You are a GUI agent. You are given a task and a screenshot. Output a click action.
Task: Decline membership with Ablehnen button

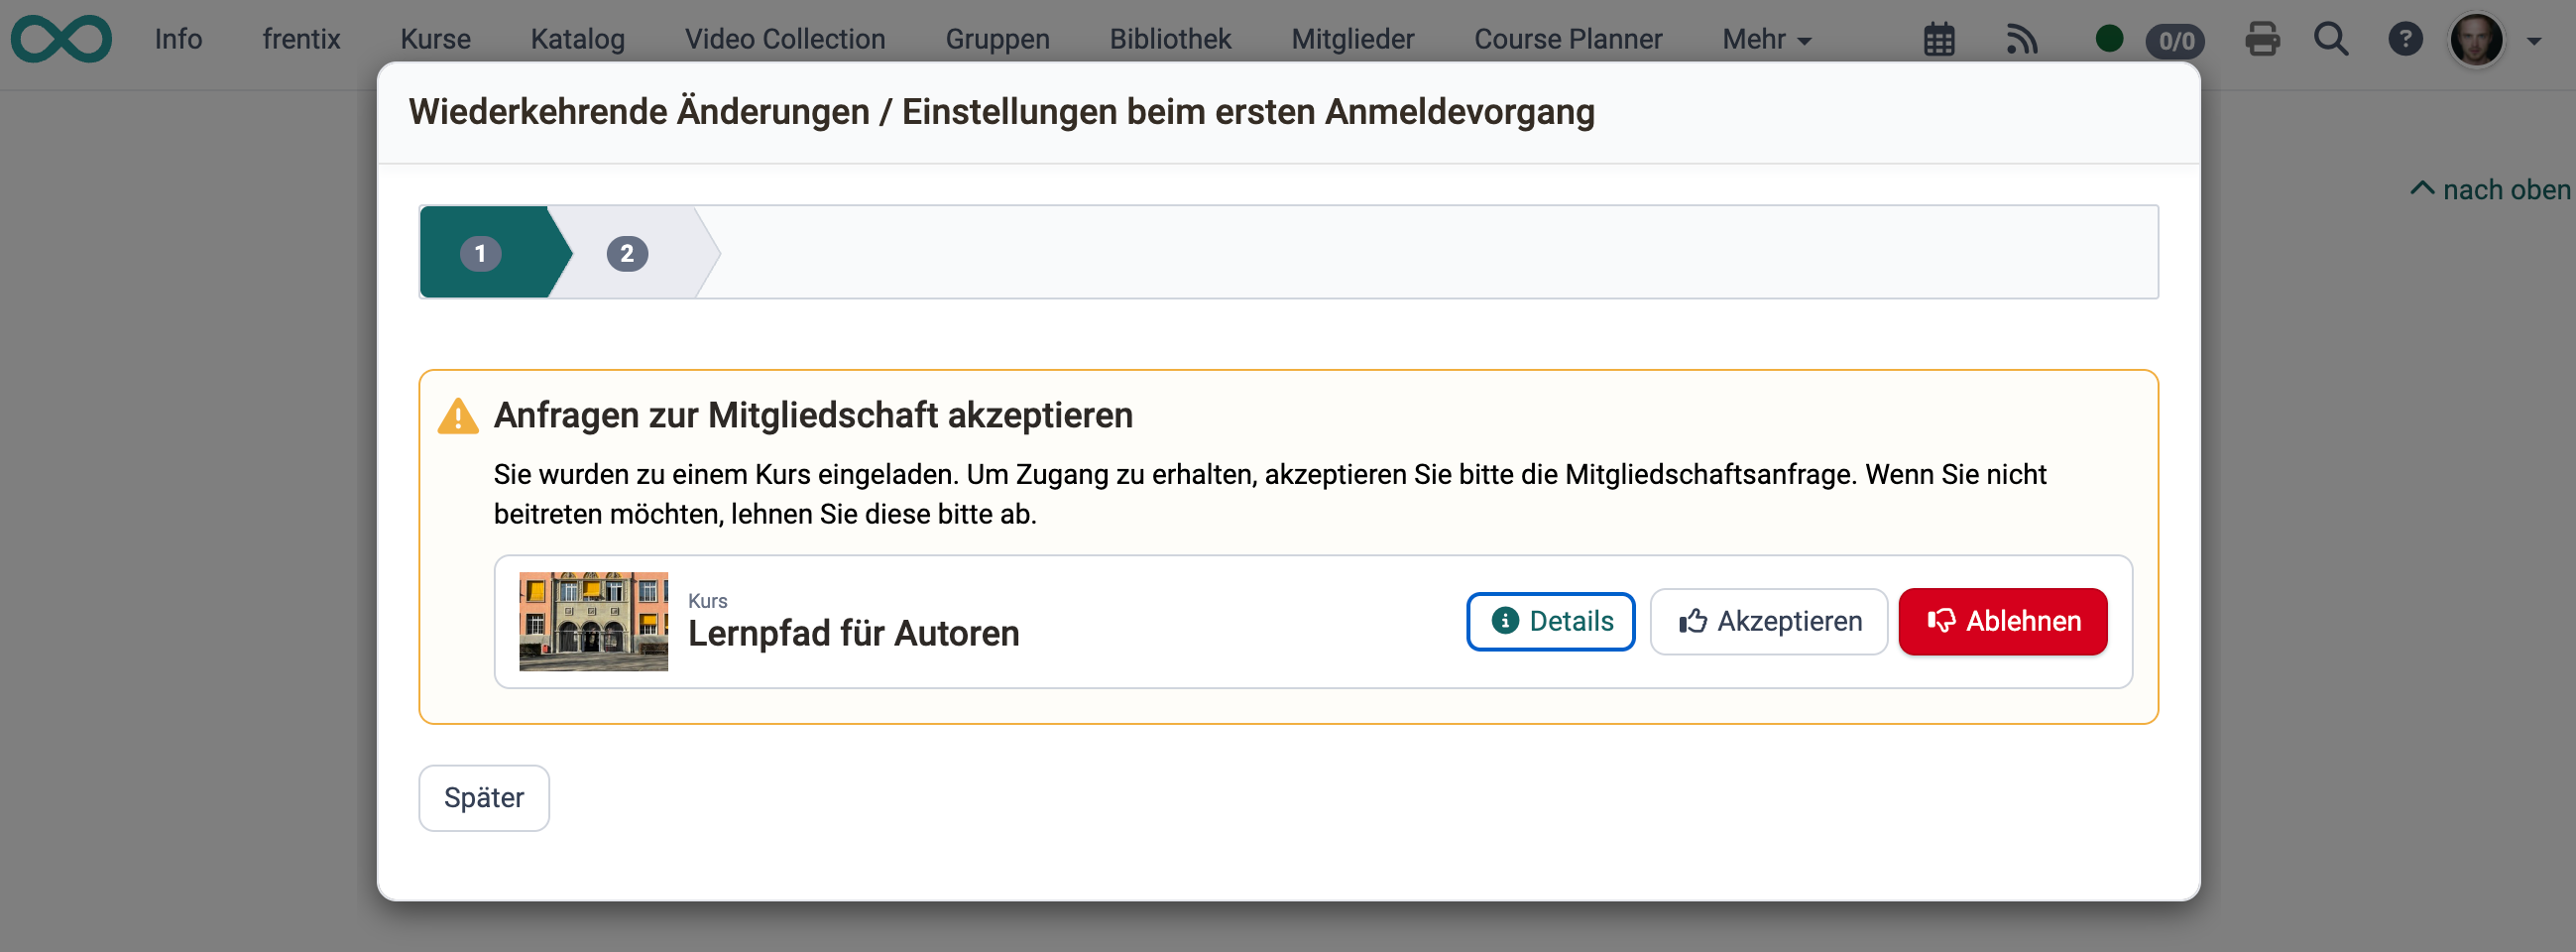pyautogui.click(x=2002, y=621)
